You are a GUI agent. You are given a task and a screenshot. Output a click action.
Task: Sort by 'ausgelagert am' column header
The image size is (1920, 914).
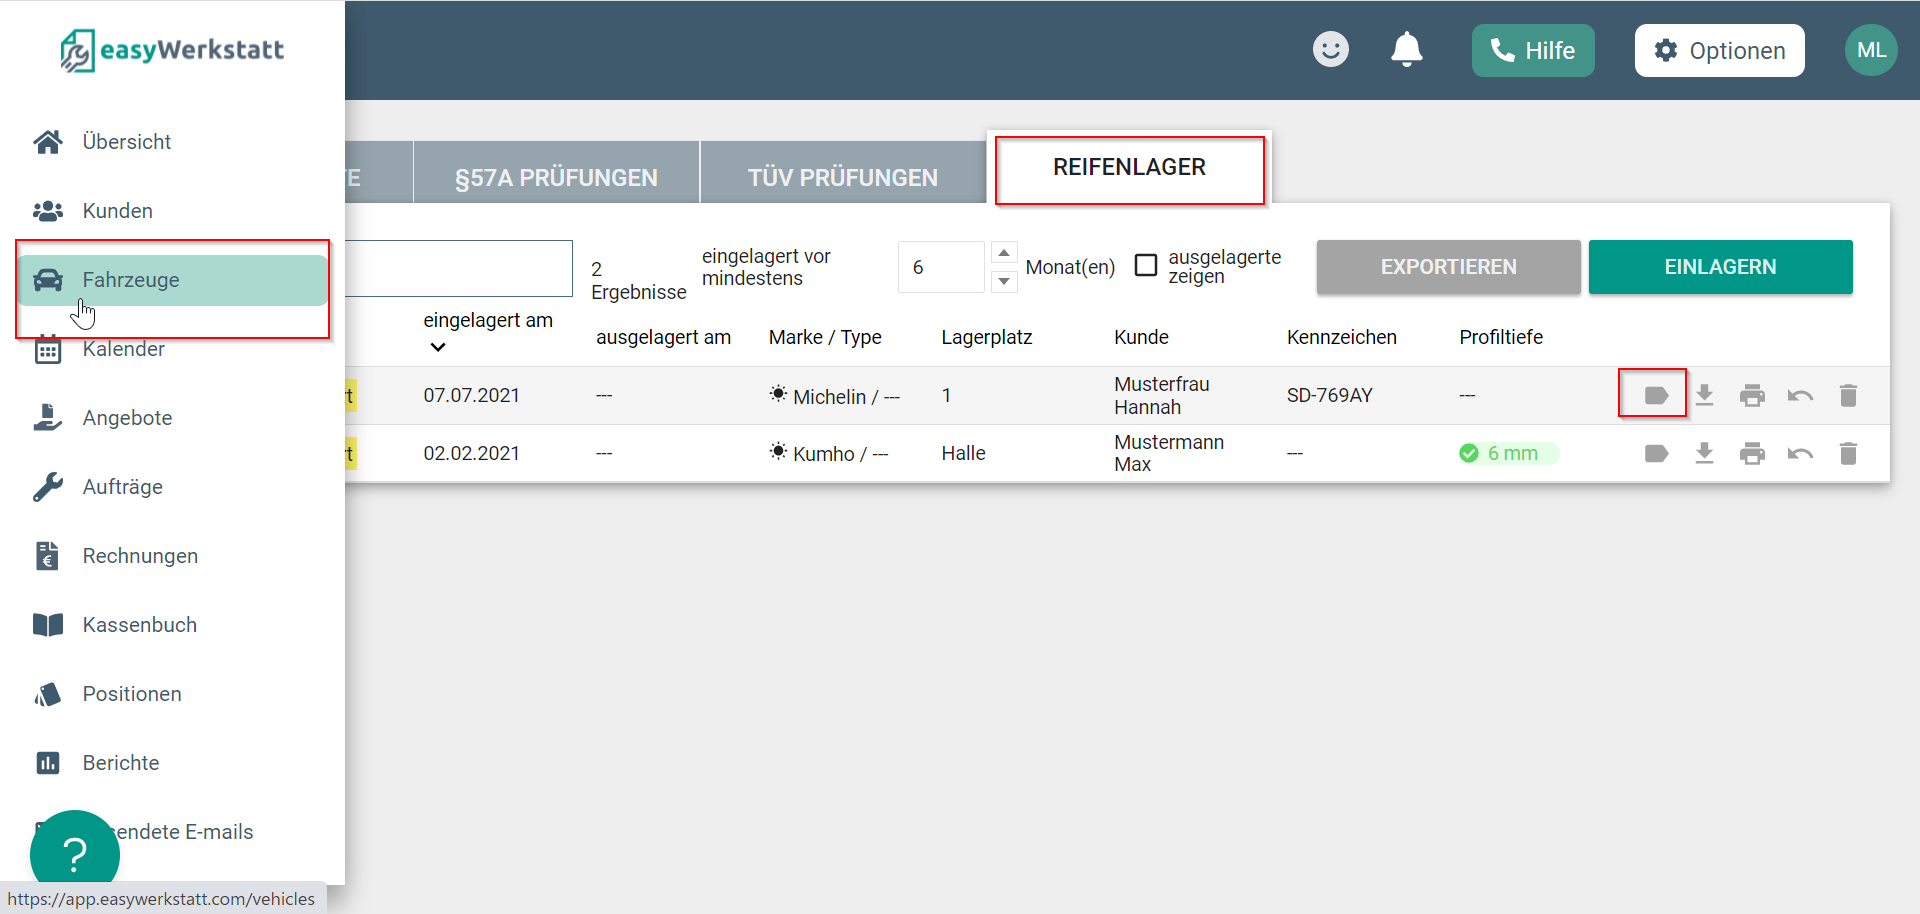point(663,338)
